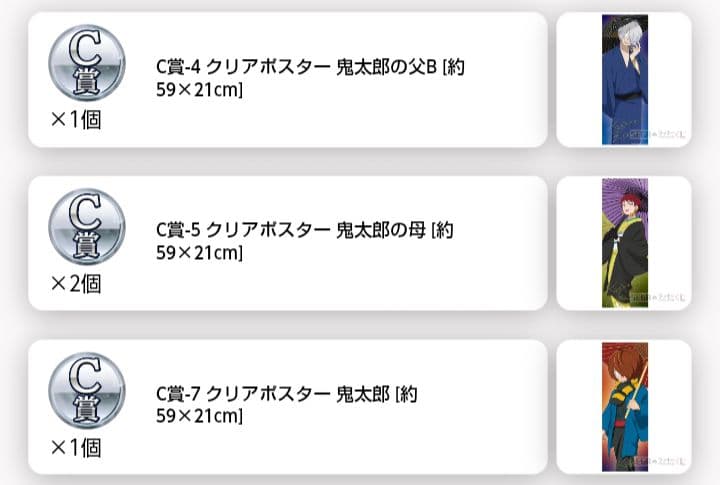
Task: Open the 鬼太郎の父B poster thumbnail
Action: tap(624, 79)
